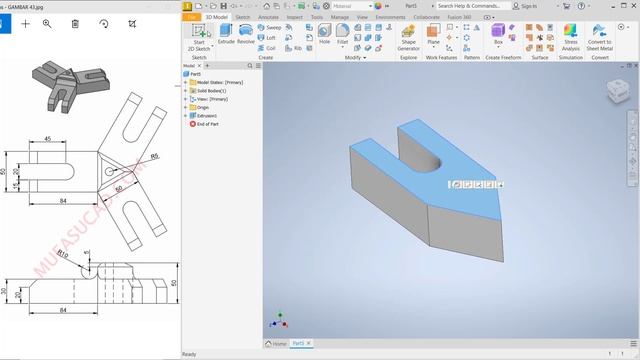Choose the Loft tool

267,38
